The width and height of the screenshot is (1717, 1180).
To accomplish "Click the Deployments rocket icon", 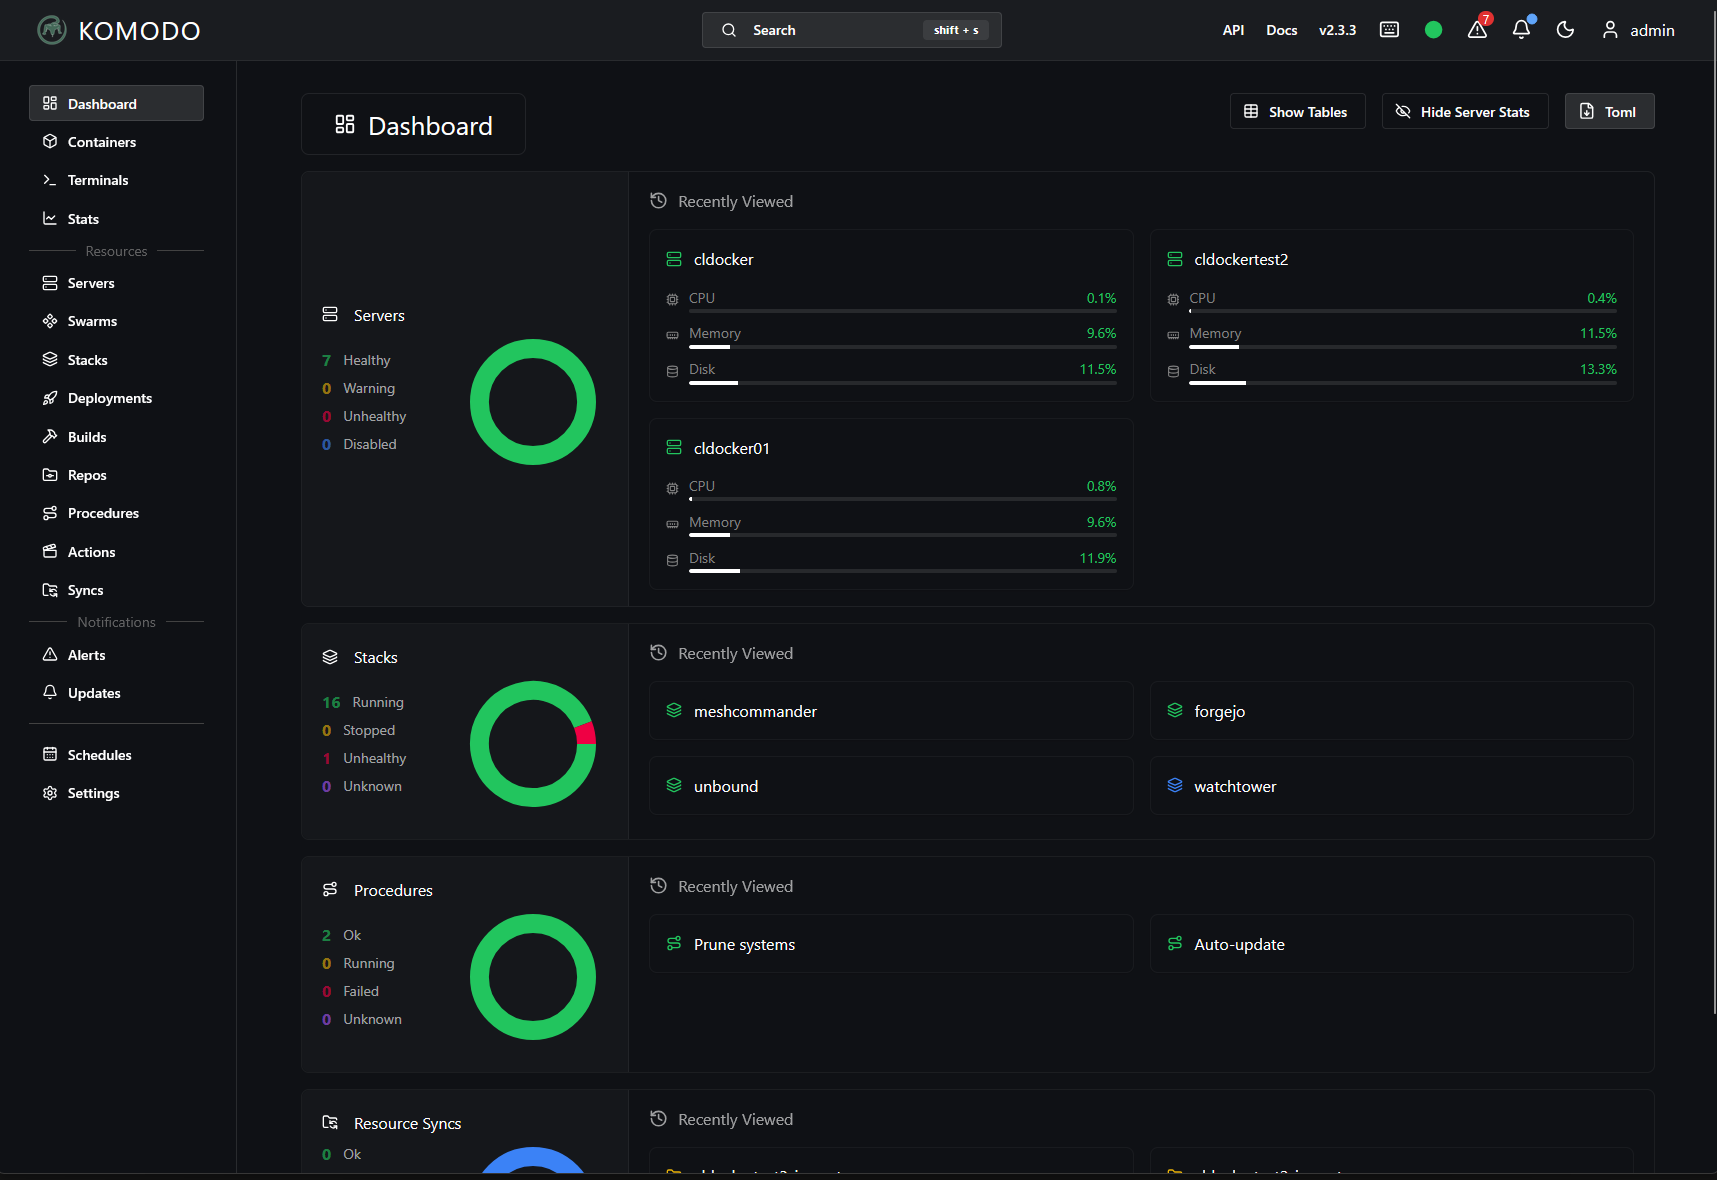I will click(x=50, y=398).
